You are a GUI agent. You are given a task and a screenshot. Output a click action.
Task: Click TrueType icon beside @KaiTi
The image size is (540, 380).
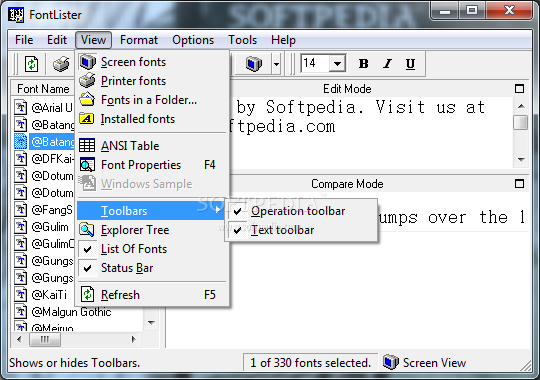coord(21,295)
